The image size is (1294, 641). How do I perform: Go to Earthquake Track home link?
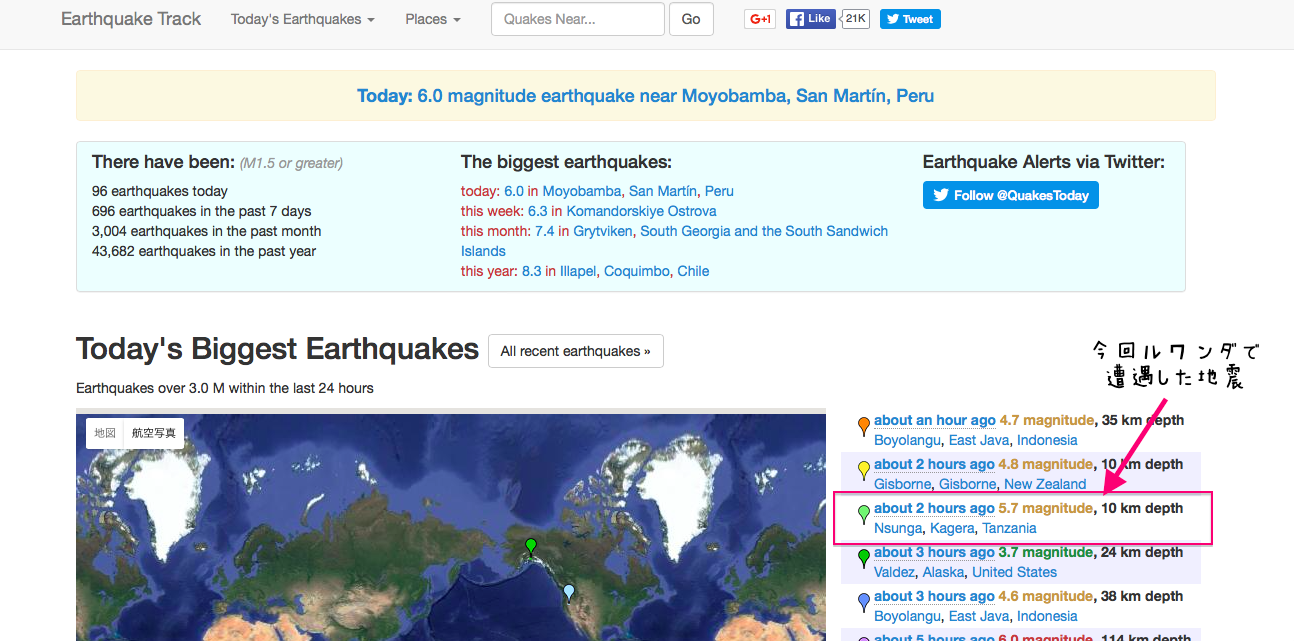point(131,19)
